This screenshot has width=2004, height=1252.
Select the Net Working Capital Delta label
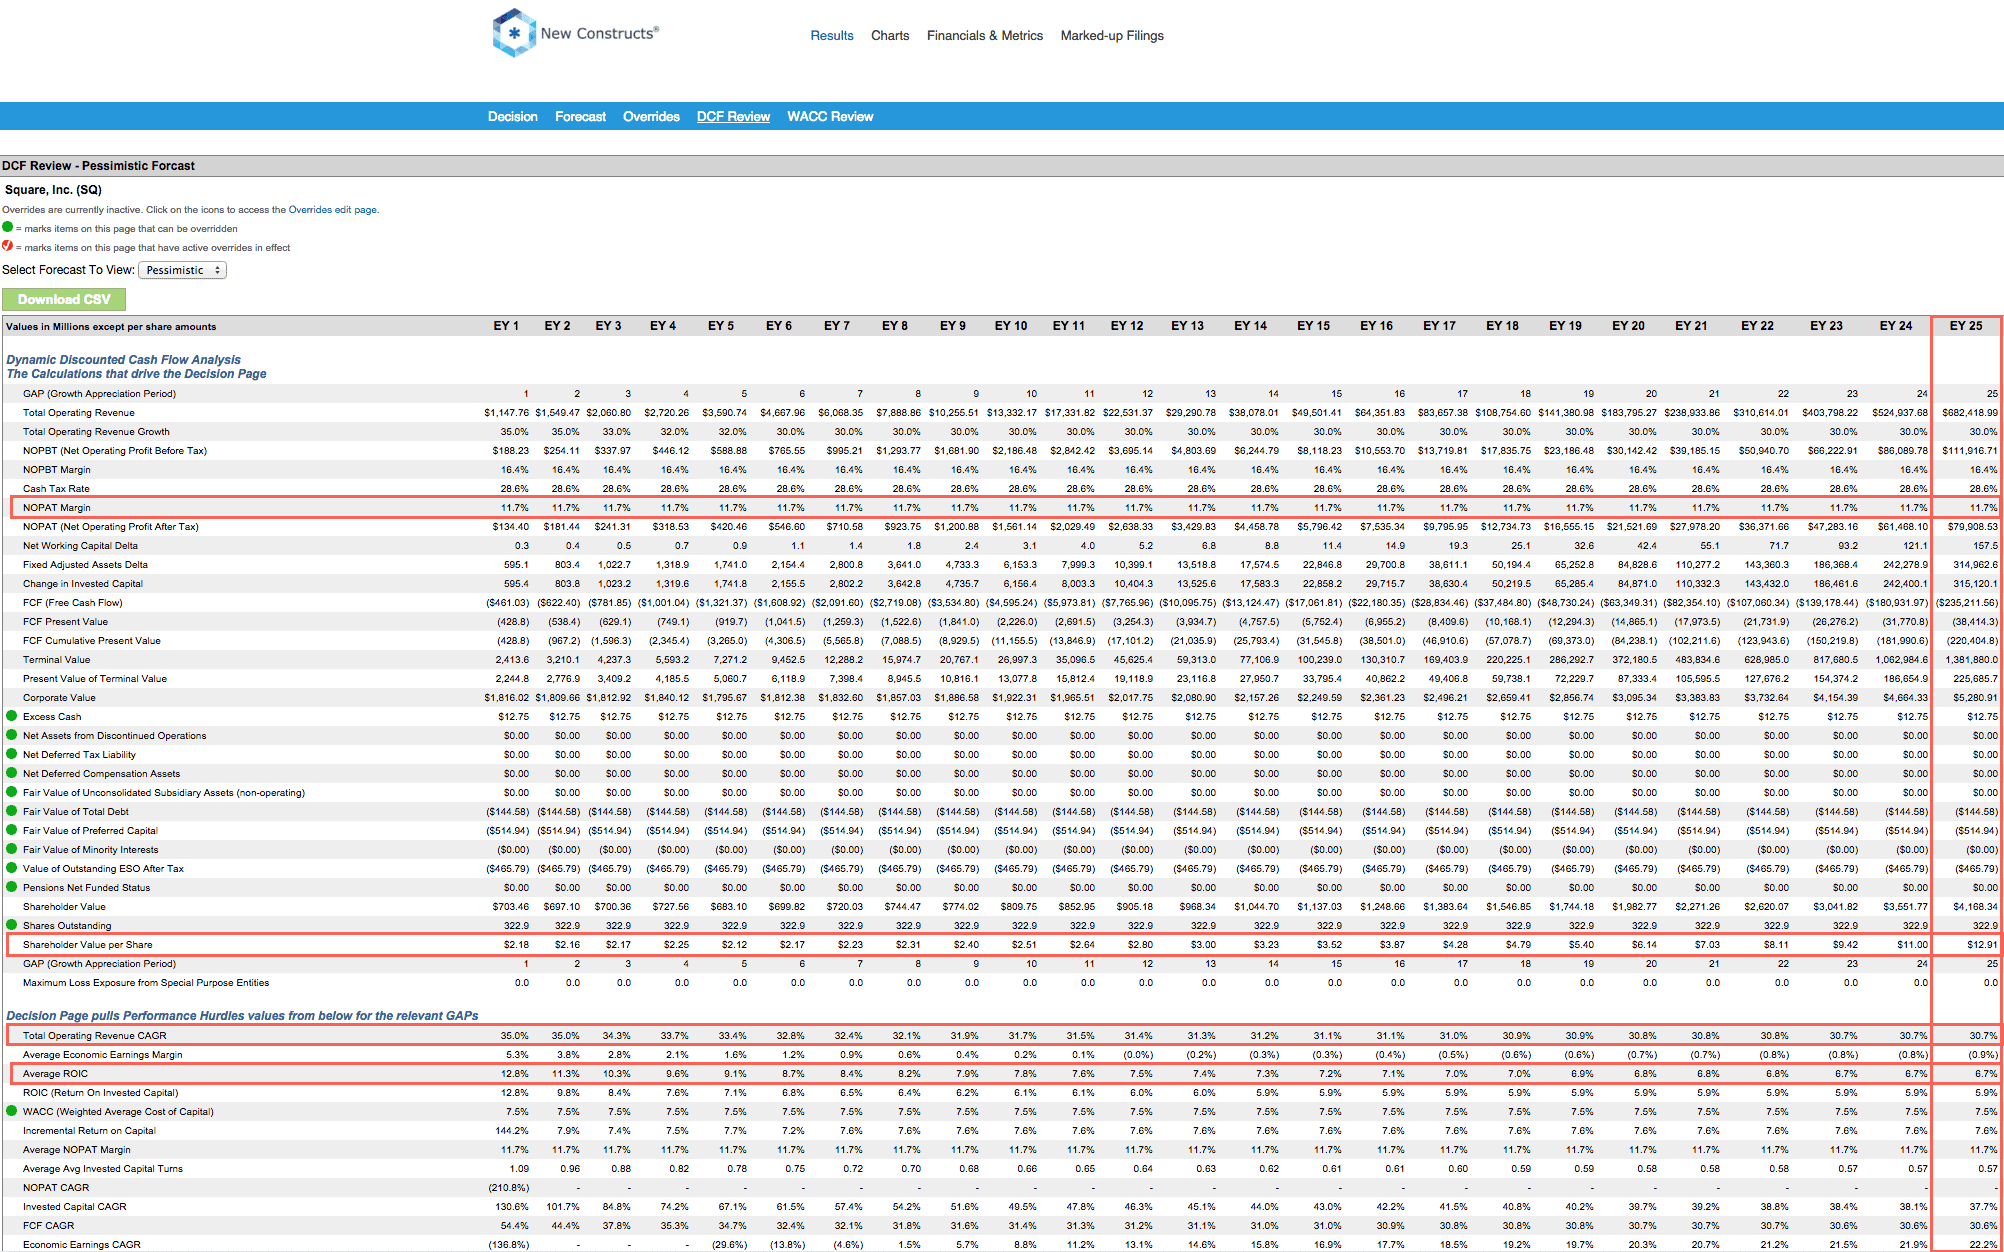pos(80,546)
